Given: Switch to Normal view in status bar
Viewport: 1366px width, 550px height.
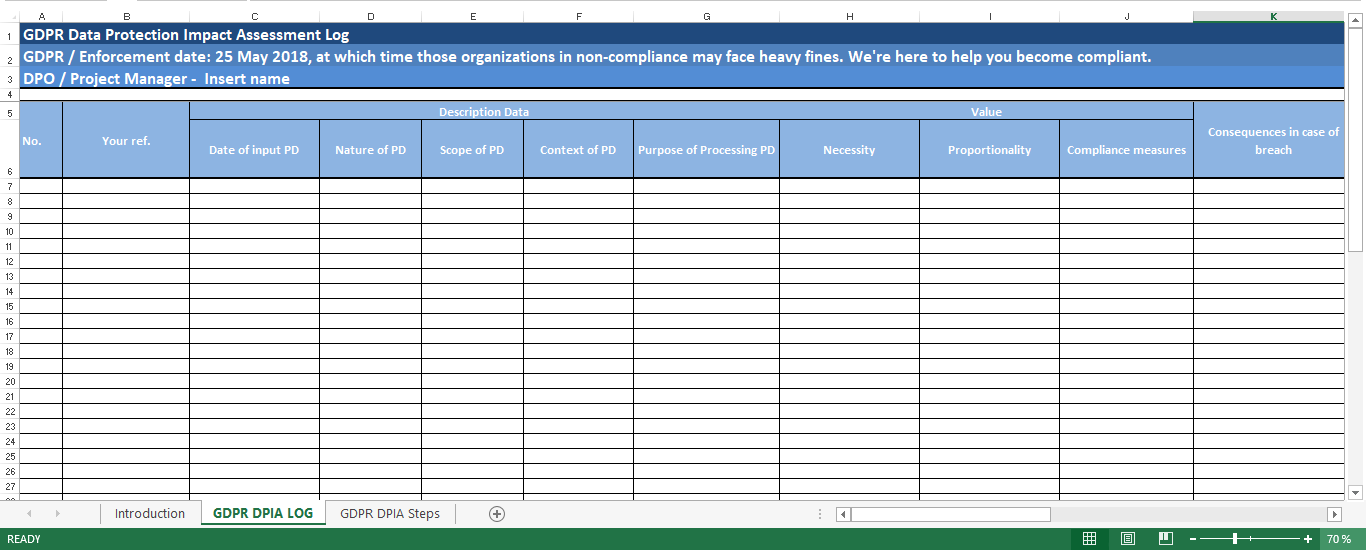Looking at the screenshot, I should point(1089,539).
